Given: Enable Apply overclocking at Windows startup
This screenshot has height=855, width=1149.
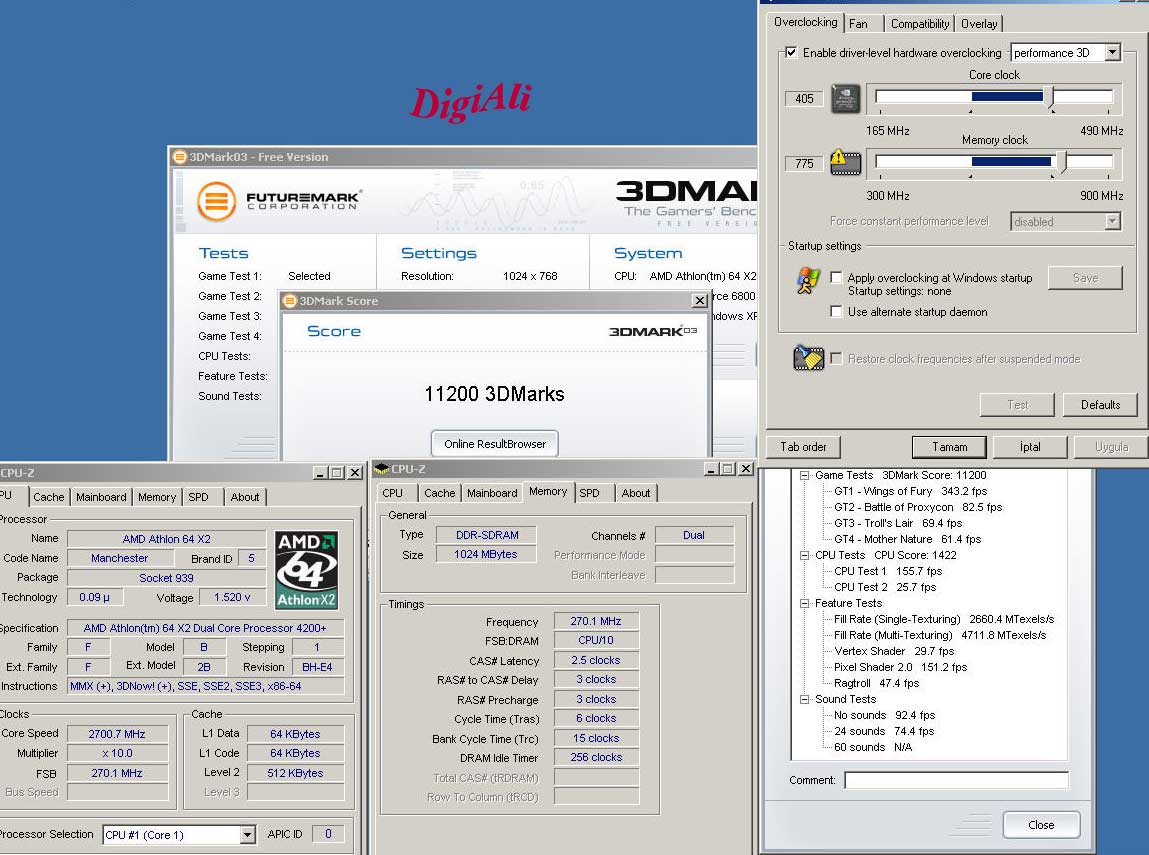Looking at the screenshot, I should pos(836,277).
